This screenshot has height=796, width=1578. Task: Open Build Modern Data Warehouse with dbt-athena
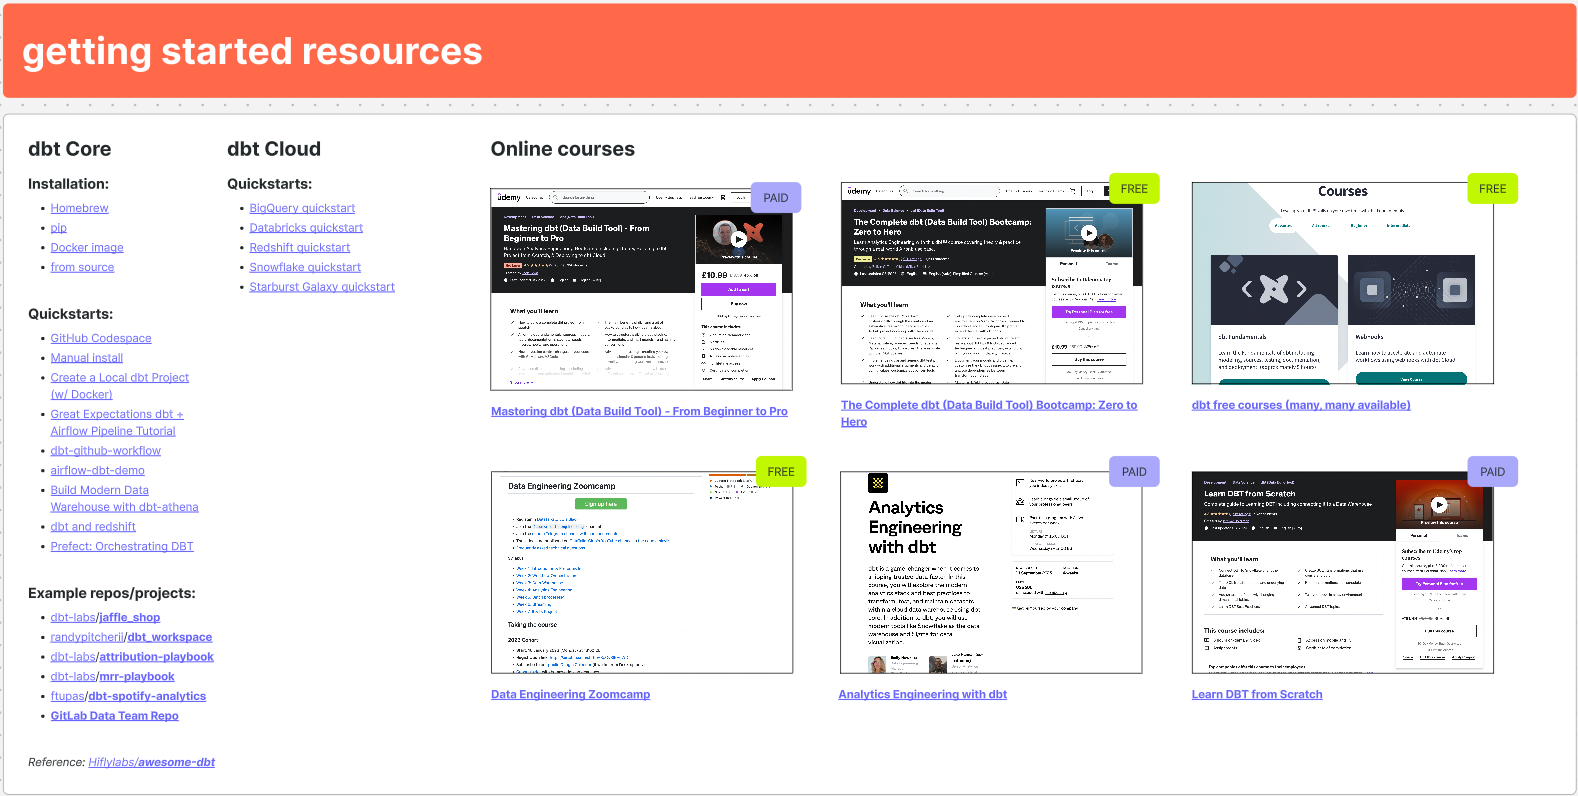125,499
